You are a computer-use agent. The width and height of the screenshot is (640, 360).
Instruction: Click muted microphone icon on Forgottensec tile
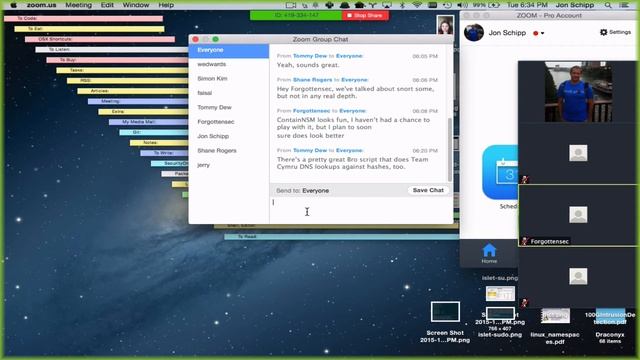pos(525,241)
